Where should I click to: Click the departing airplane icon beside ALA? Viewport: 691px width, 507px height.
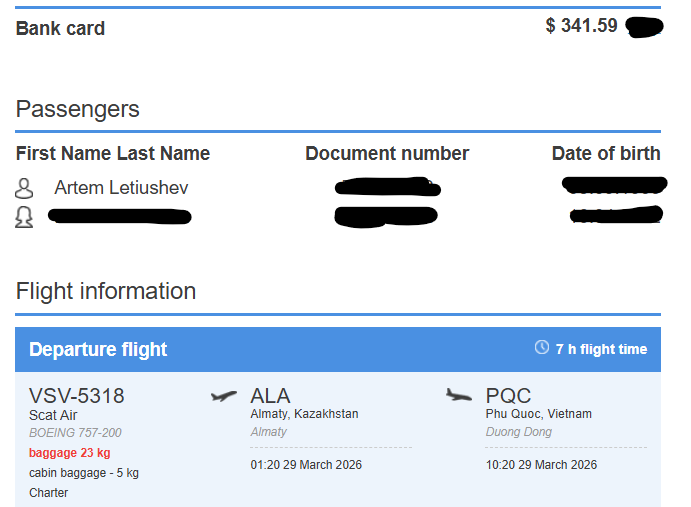click(x=224, y=395)
